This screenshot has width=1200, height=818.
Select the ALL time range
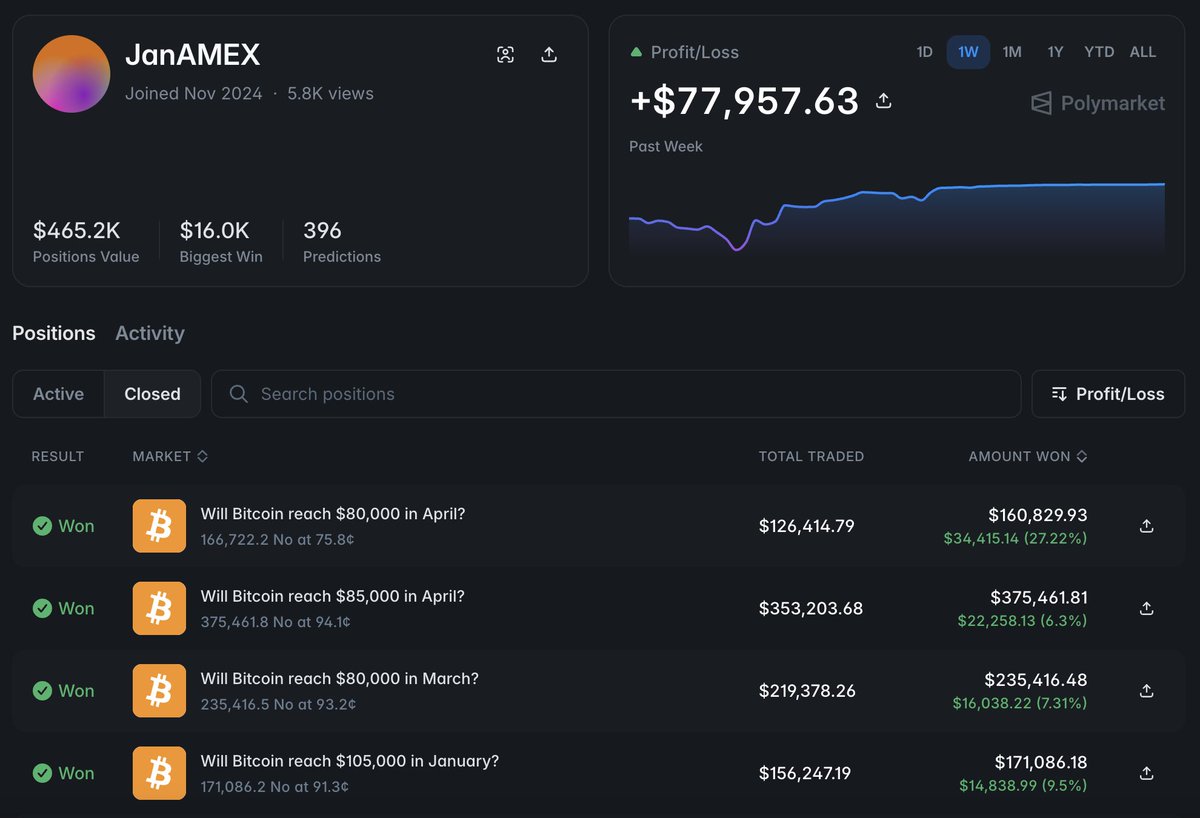point(1143,52)
